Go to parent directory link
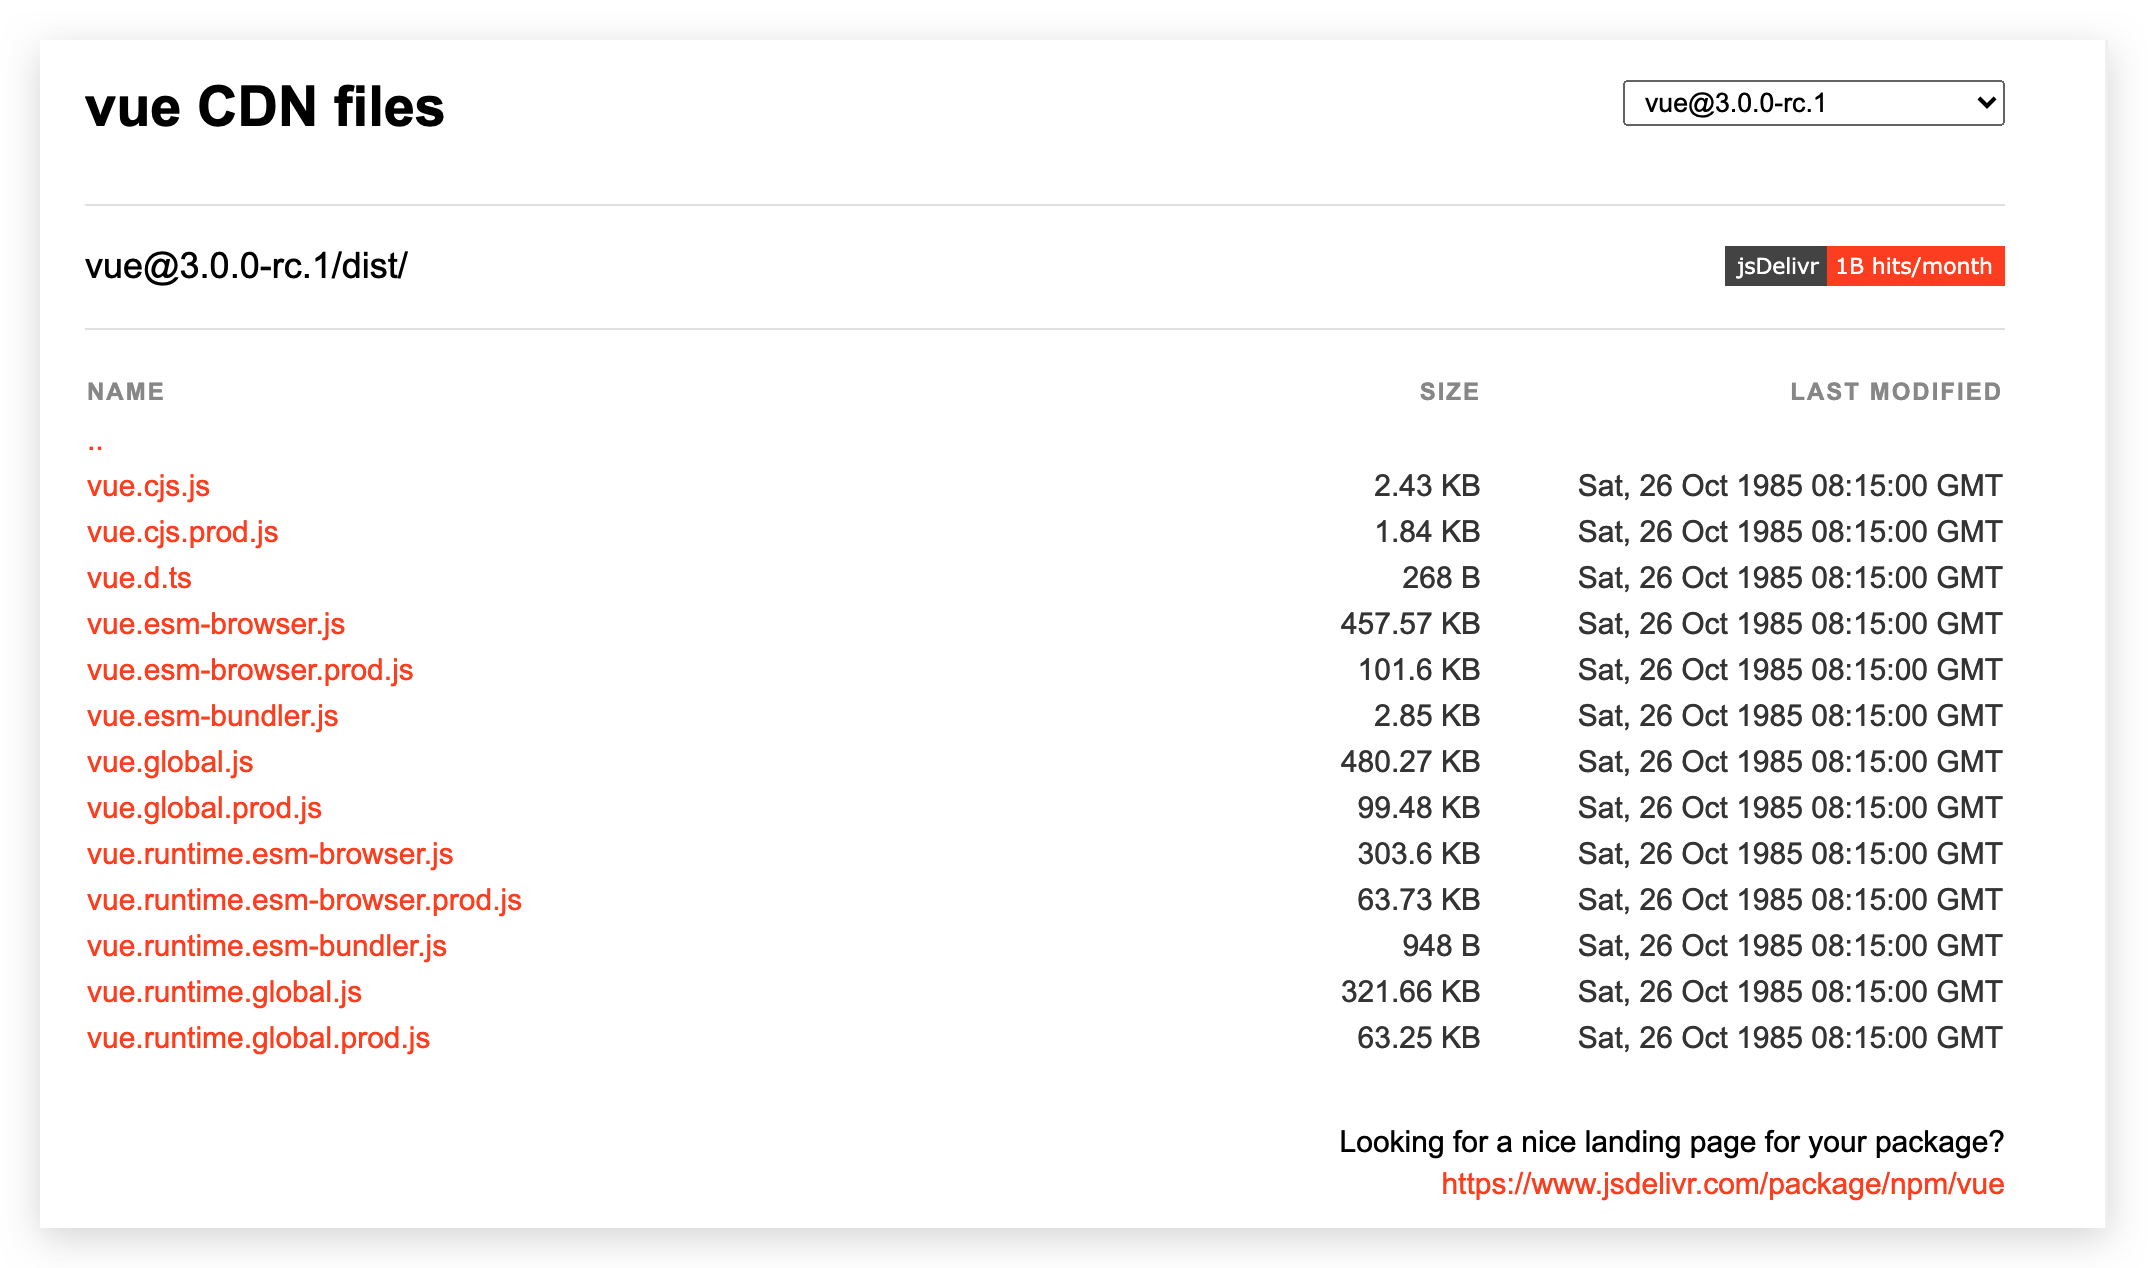 click(95, 443)
